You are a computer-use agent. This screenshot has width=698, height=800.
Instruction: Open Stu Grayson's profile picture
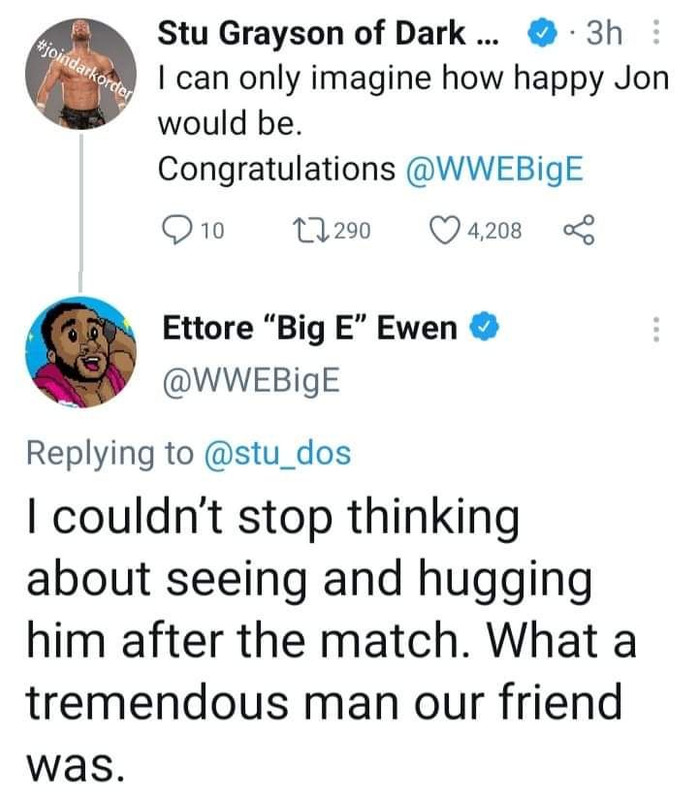81,74
